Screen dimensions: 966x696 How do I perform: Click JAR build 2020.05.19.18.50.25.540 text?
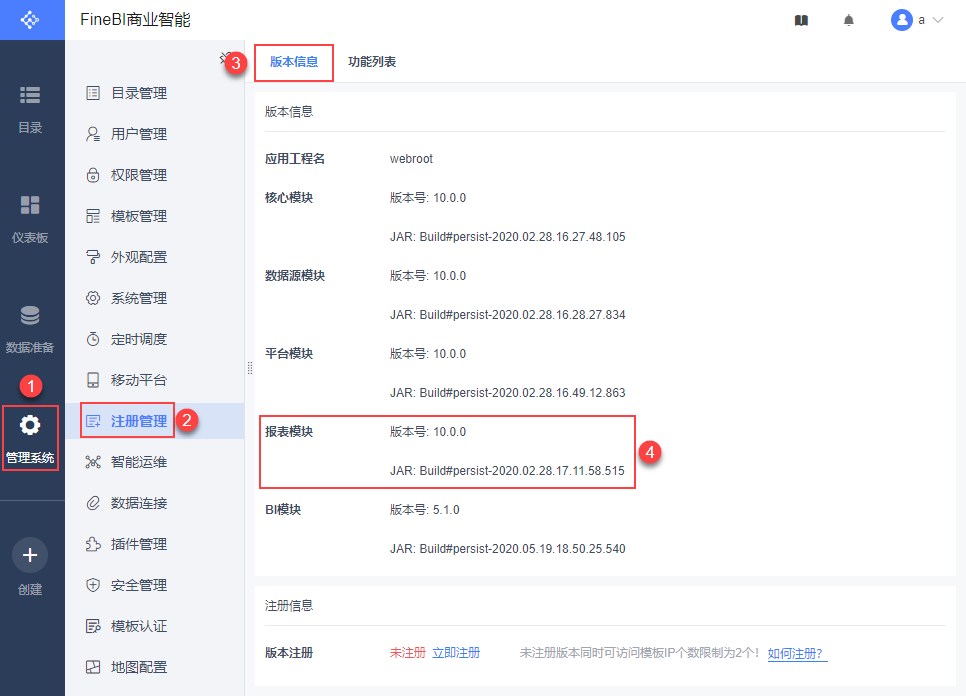pos(507,549)
